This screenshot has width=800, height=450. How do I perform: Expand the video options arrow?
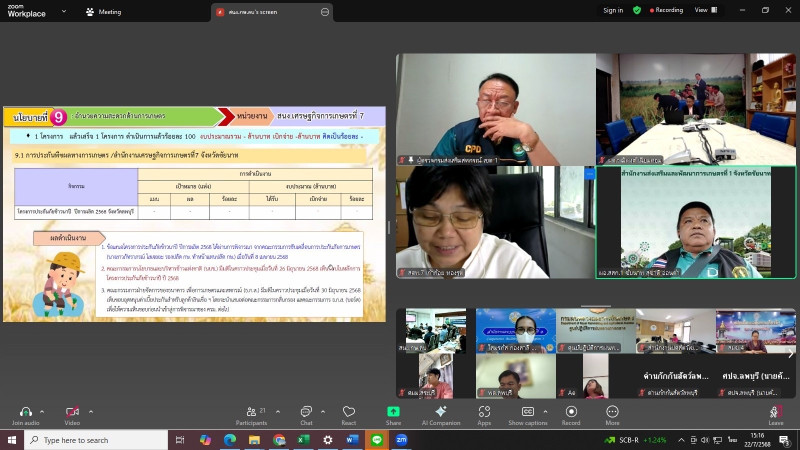point(92,409)
